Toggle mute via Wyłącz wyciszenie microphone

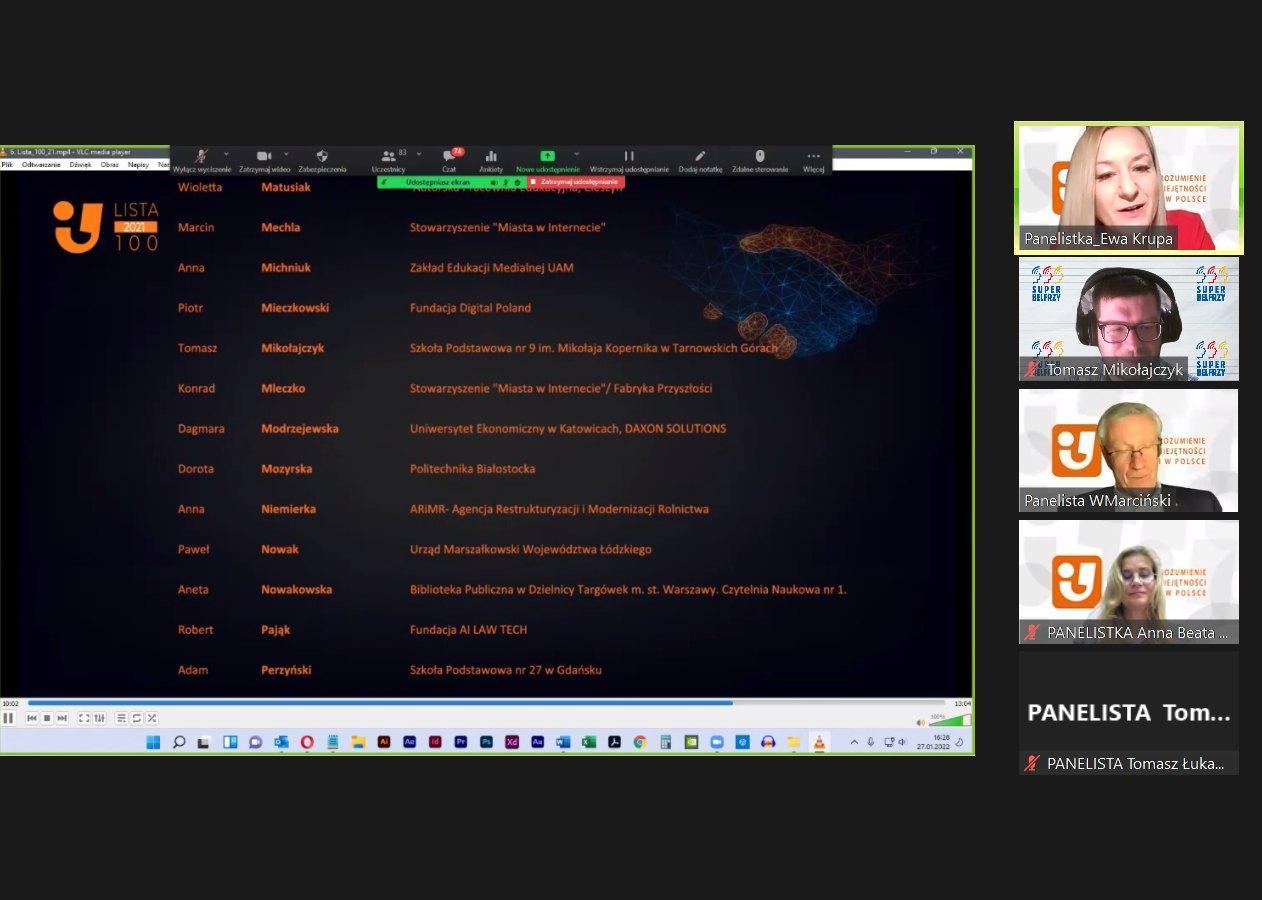pyautogui.click(x=201, y=160)
